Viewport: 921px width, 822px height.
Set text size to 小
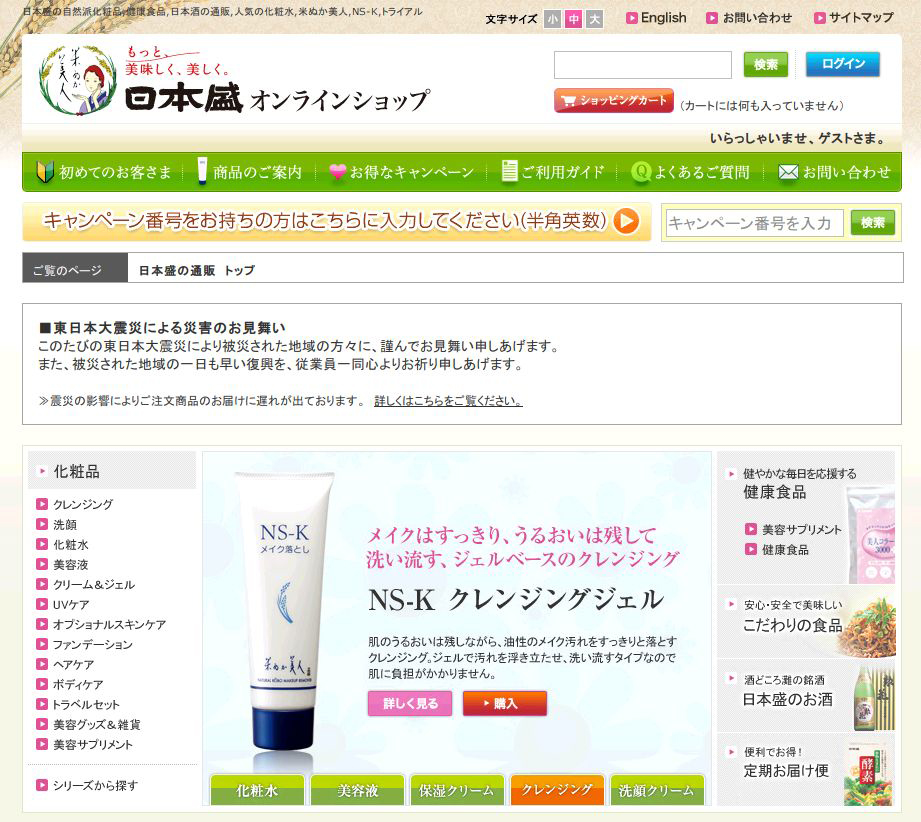tap(553, 19)
